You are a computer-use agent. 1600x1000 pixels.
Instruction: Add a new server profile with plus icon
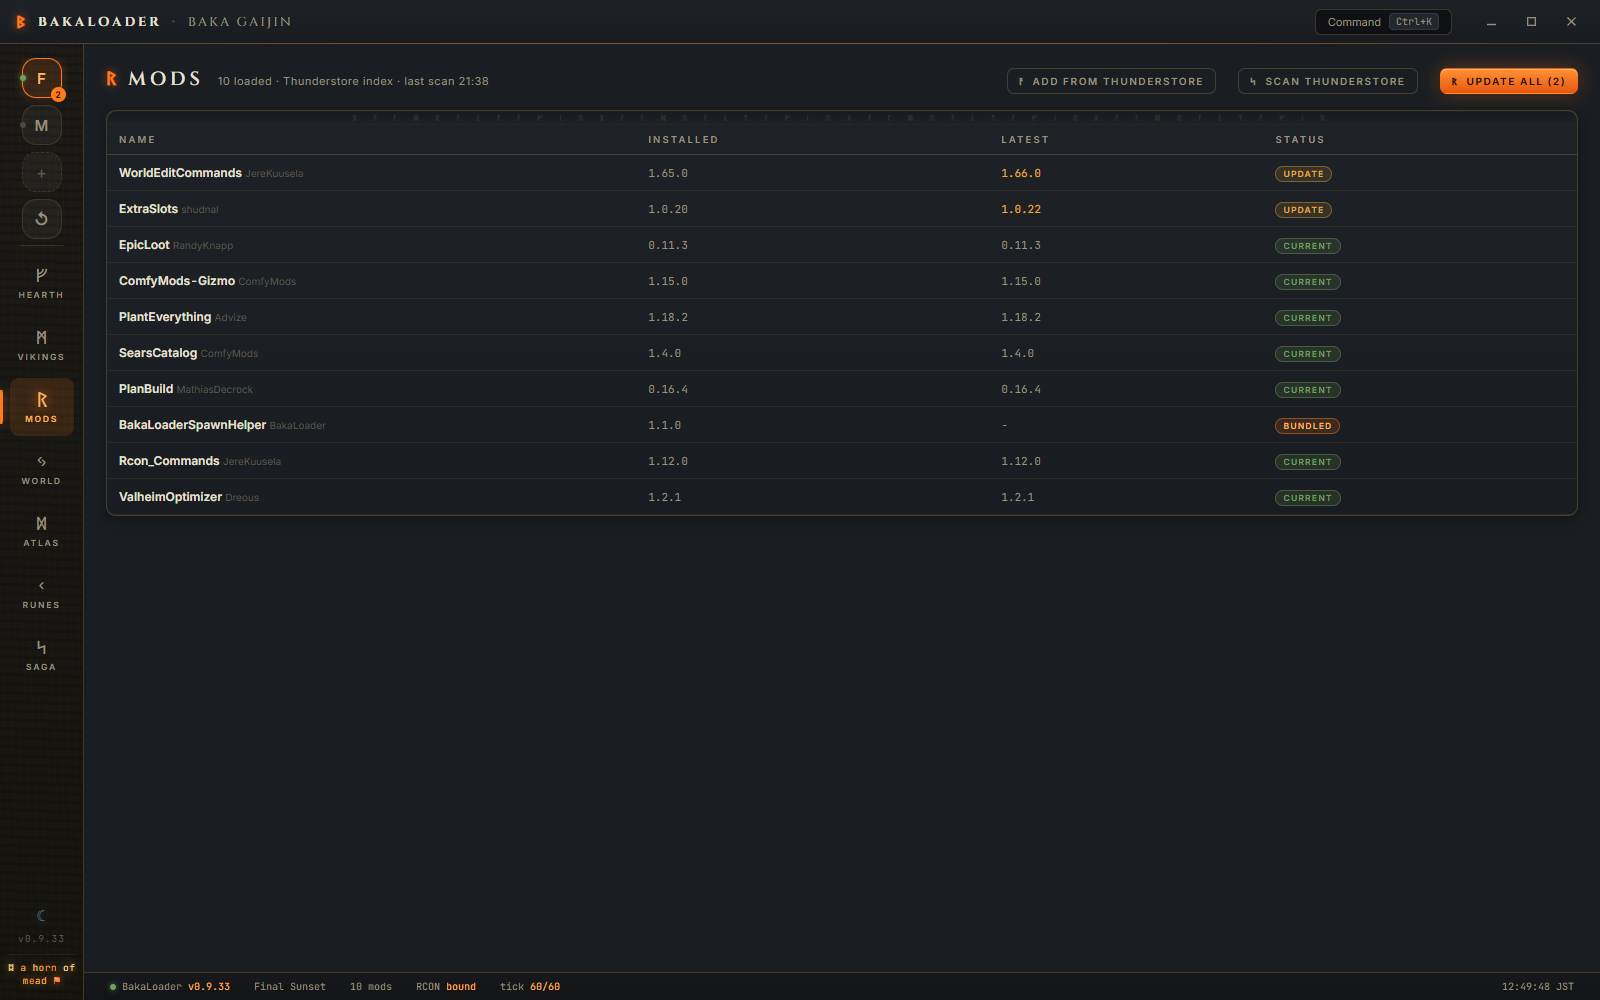point(41,173)
